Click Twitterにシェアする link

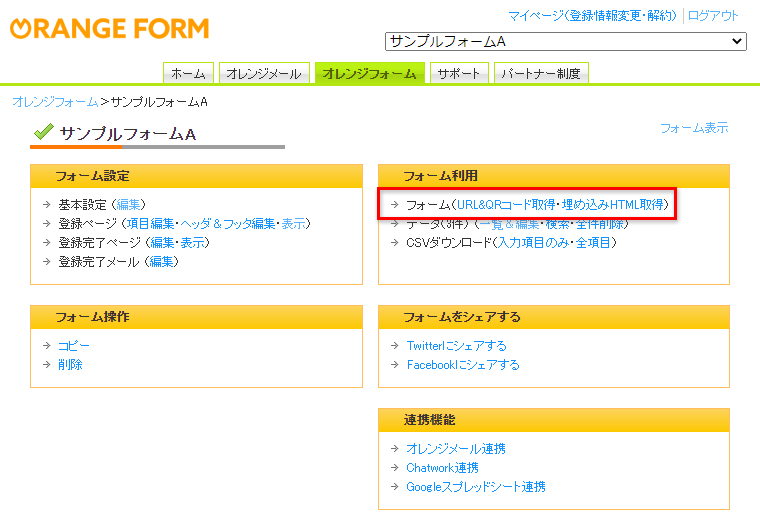point(457,346)
